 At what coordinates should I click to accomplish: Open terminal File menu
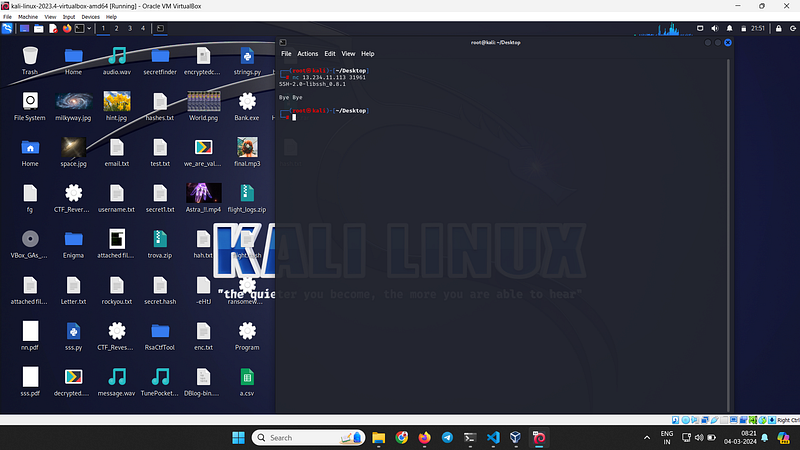tap(286, 54)
